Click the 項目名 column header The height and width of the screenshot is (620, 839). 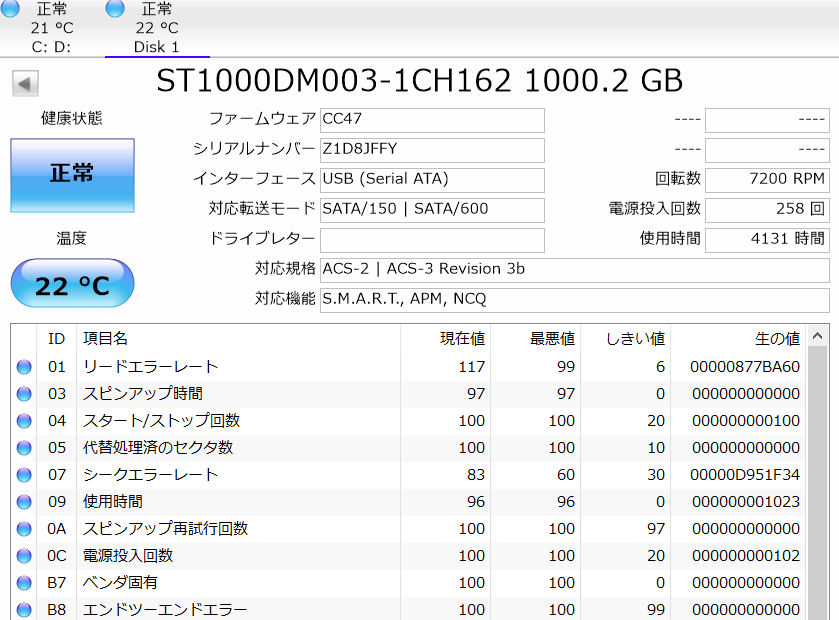(x=105, y=339)
